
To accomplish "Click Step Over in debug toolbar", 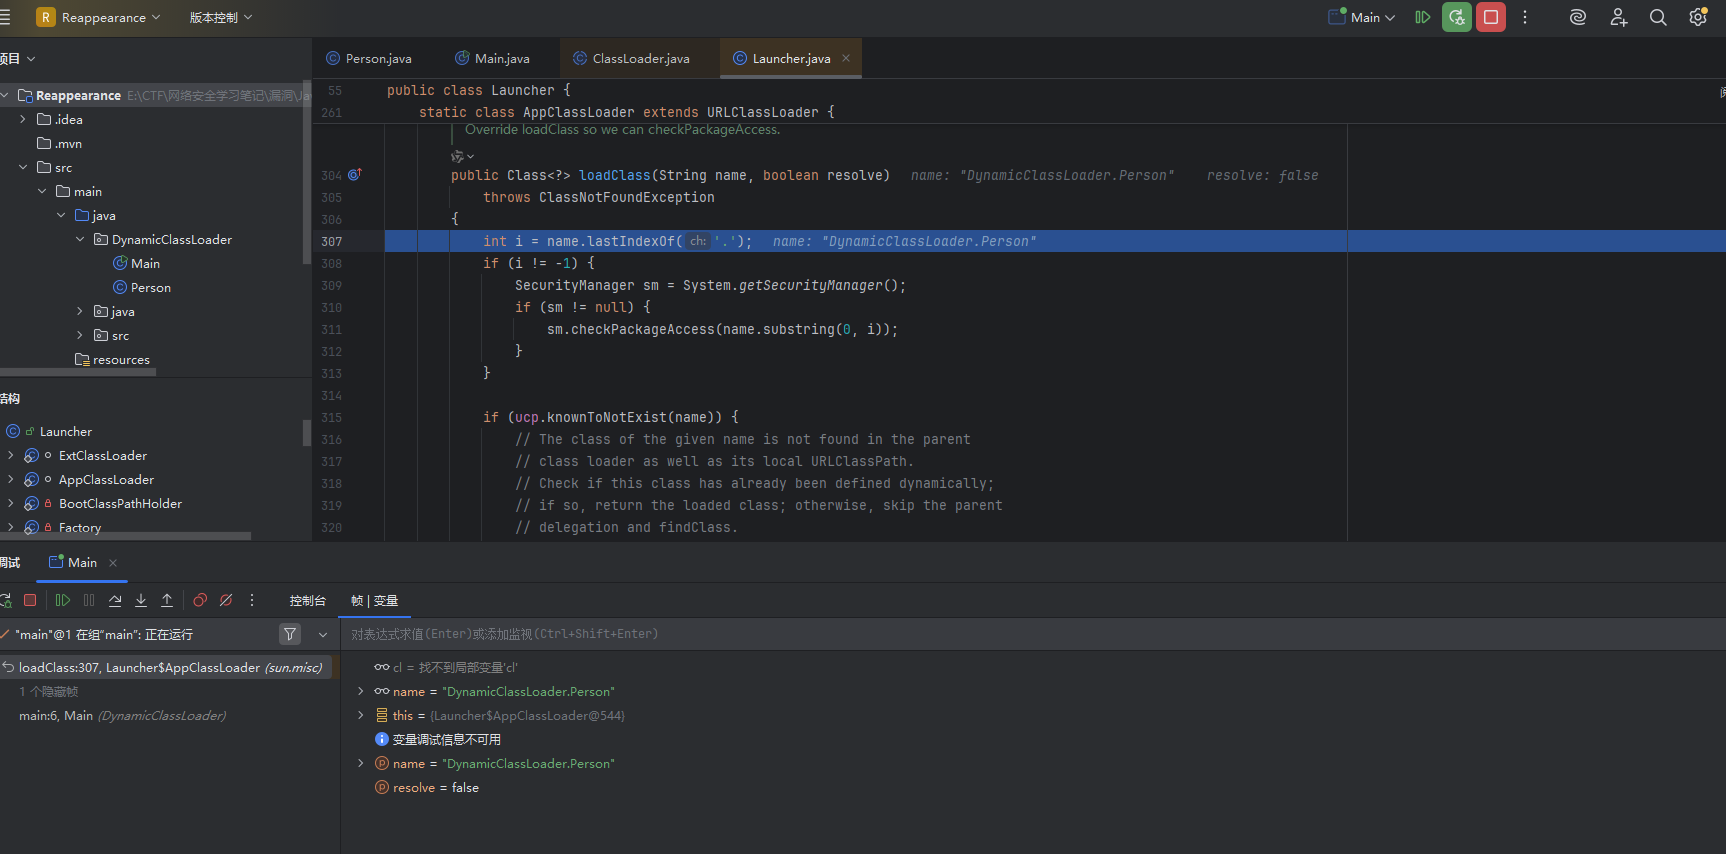I will pyautogui.click(x=115, y=600).
